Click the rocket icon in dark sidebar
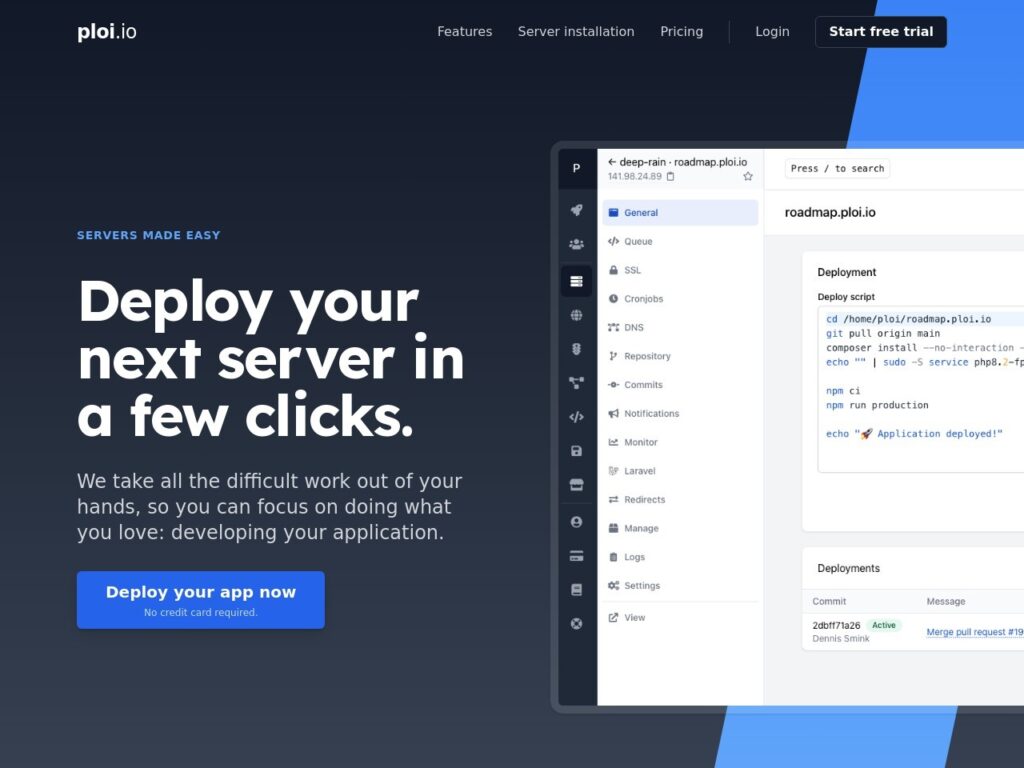Screen dimensions: 1024x768 [x=576, y=210]
